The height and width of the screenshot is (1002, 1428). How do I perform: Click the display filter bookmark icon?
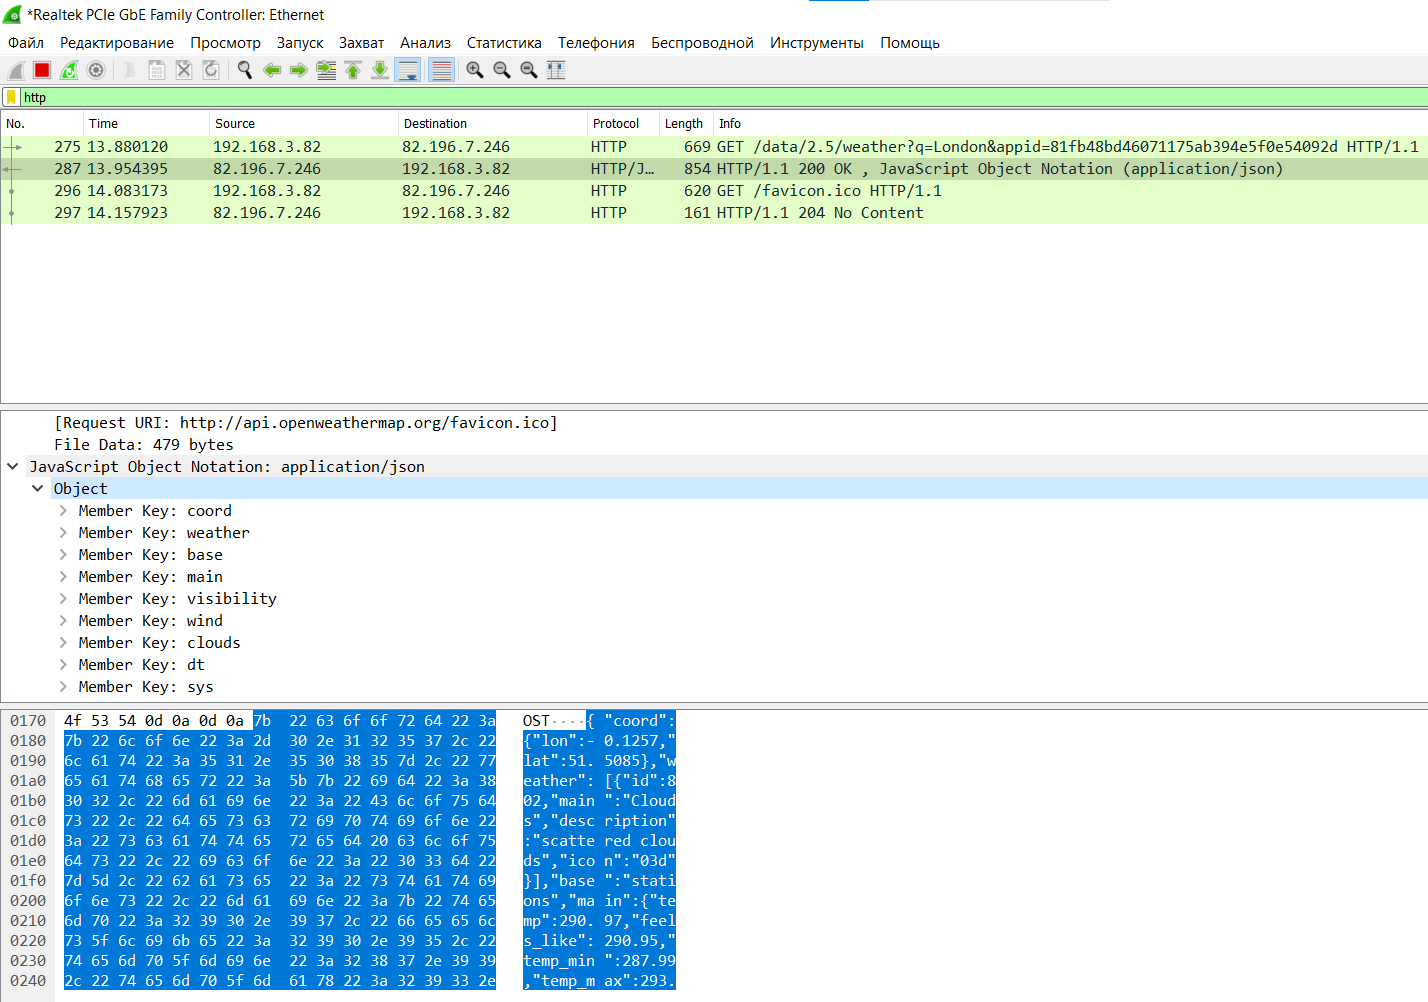(11, 97)
